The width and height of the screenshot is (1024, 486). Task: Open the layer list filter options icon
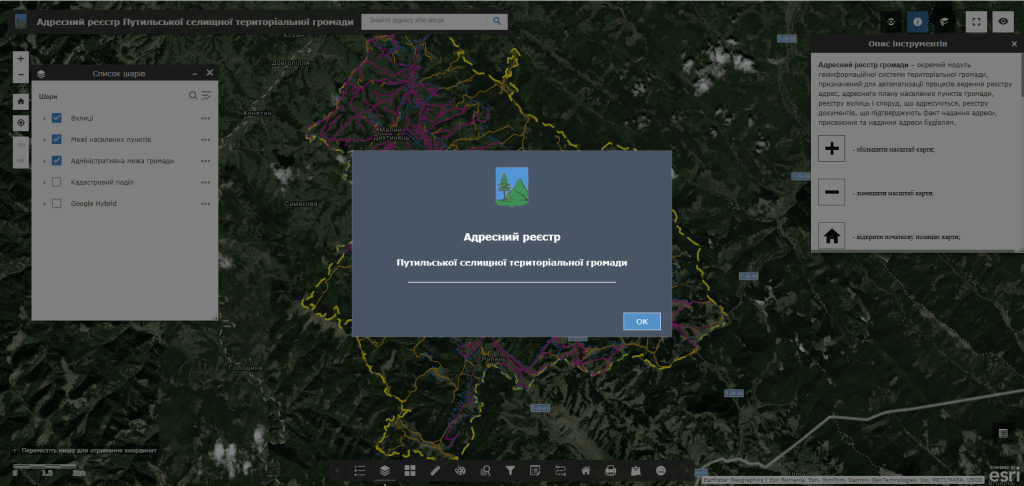tap(206, 95)
